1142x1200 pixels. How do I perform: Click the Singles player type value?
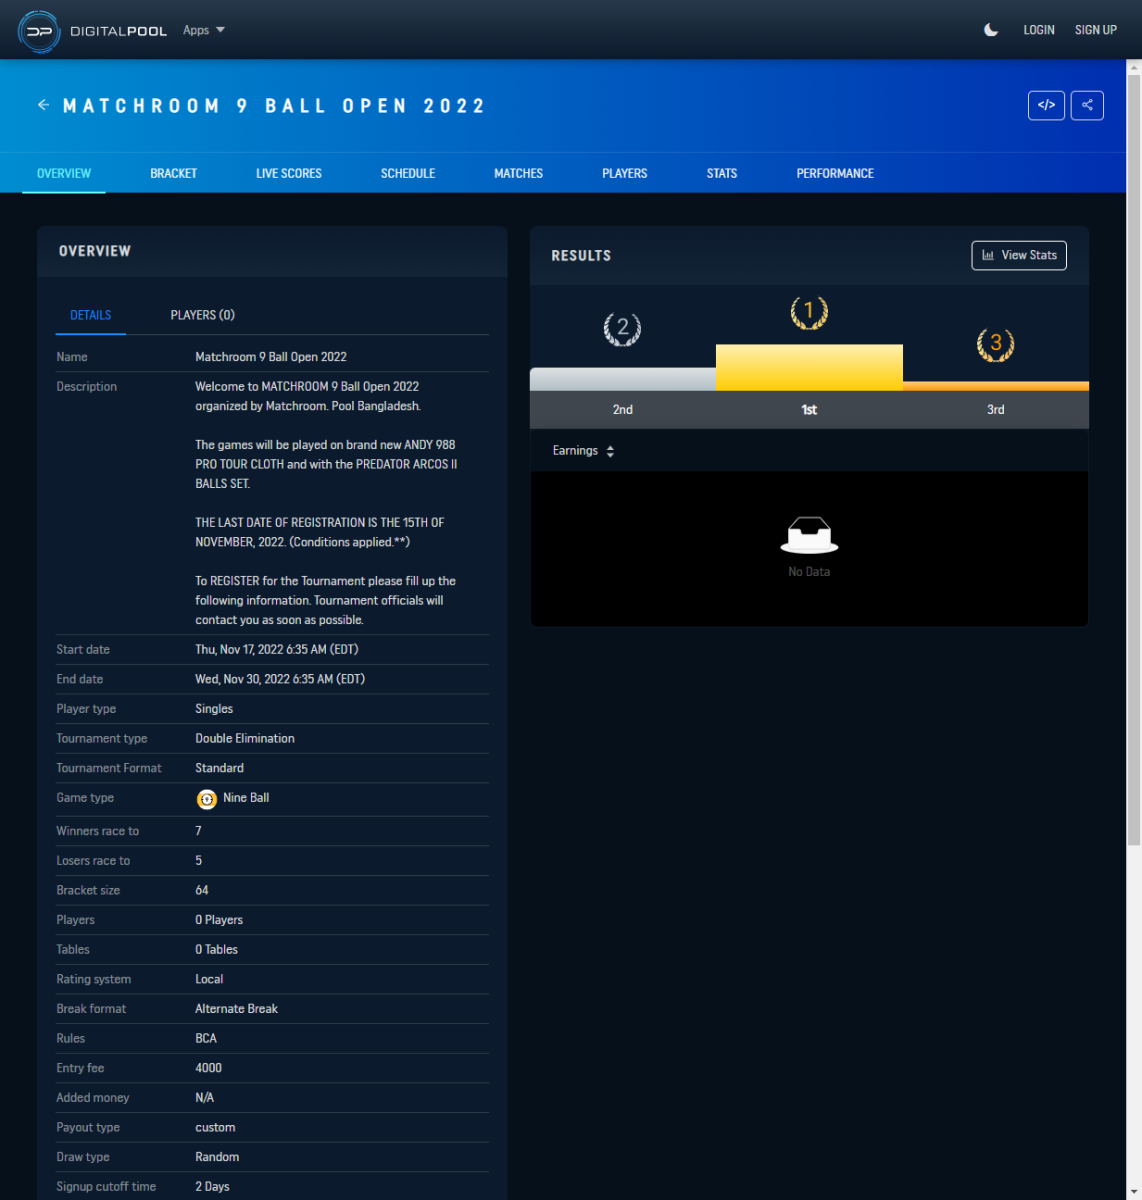[214, 709]
